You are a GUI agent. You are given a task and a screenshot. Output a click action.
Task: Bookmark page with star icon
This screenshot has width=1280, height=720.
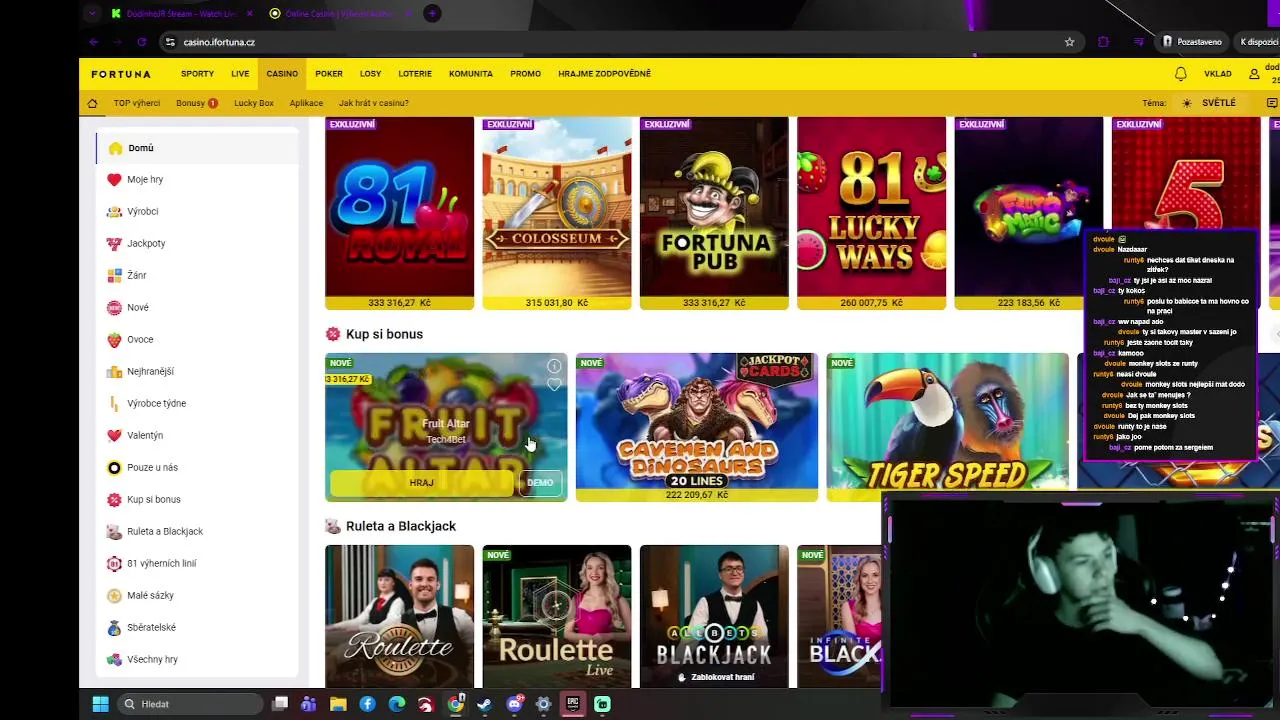coord(1069,42)
